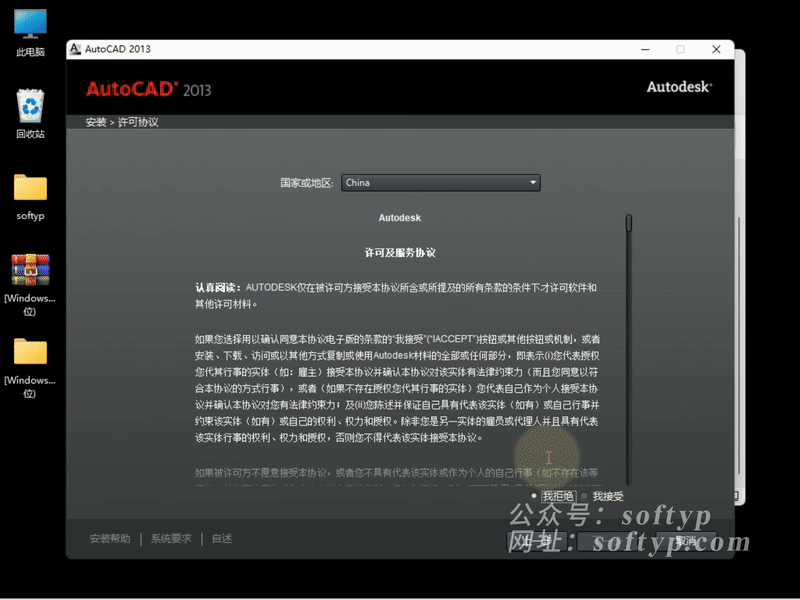
Task: Select the 此电脑 desktop icon
Action: pos(30,32)
